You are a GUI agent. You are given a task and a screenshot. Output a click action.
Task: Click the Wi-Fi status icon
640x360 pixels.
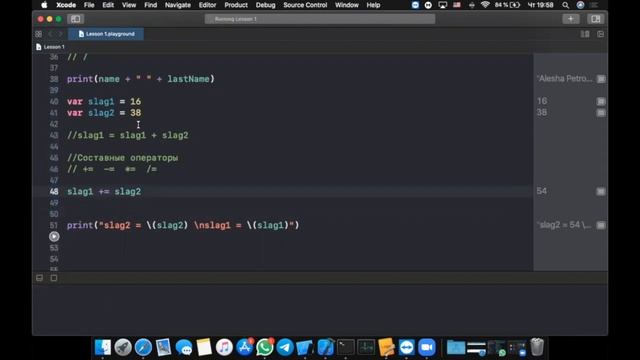[x=485, y=5]
